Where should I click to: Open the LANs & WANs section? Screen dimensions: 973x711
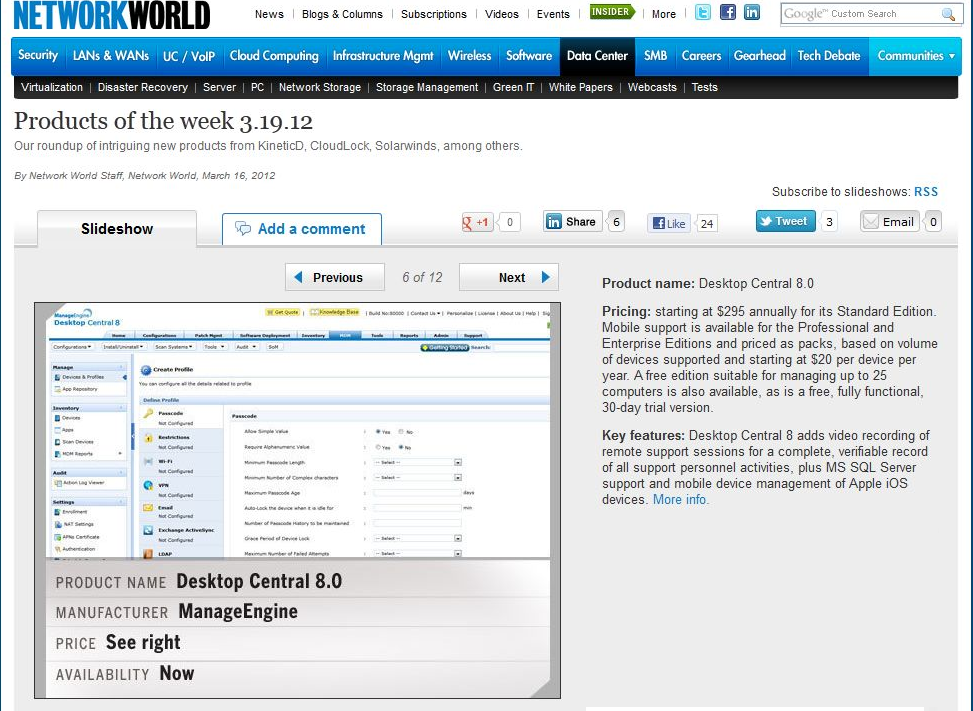[110, 55]
